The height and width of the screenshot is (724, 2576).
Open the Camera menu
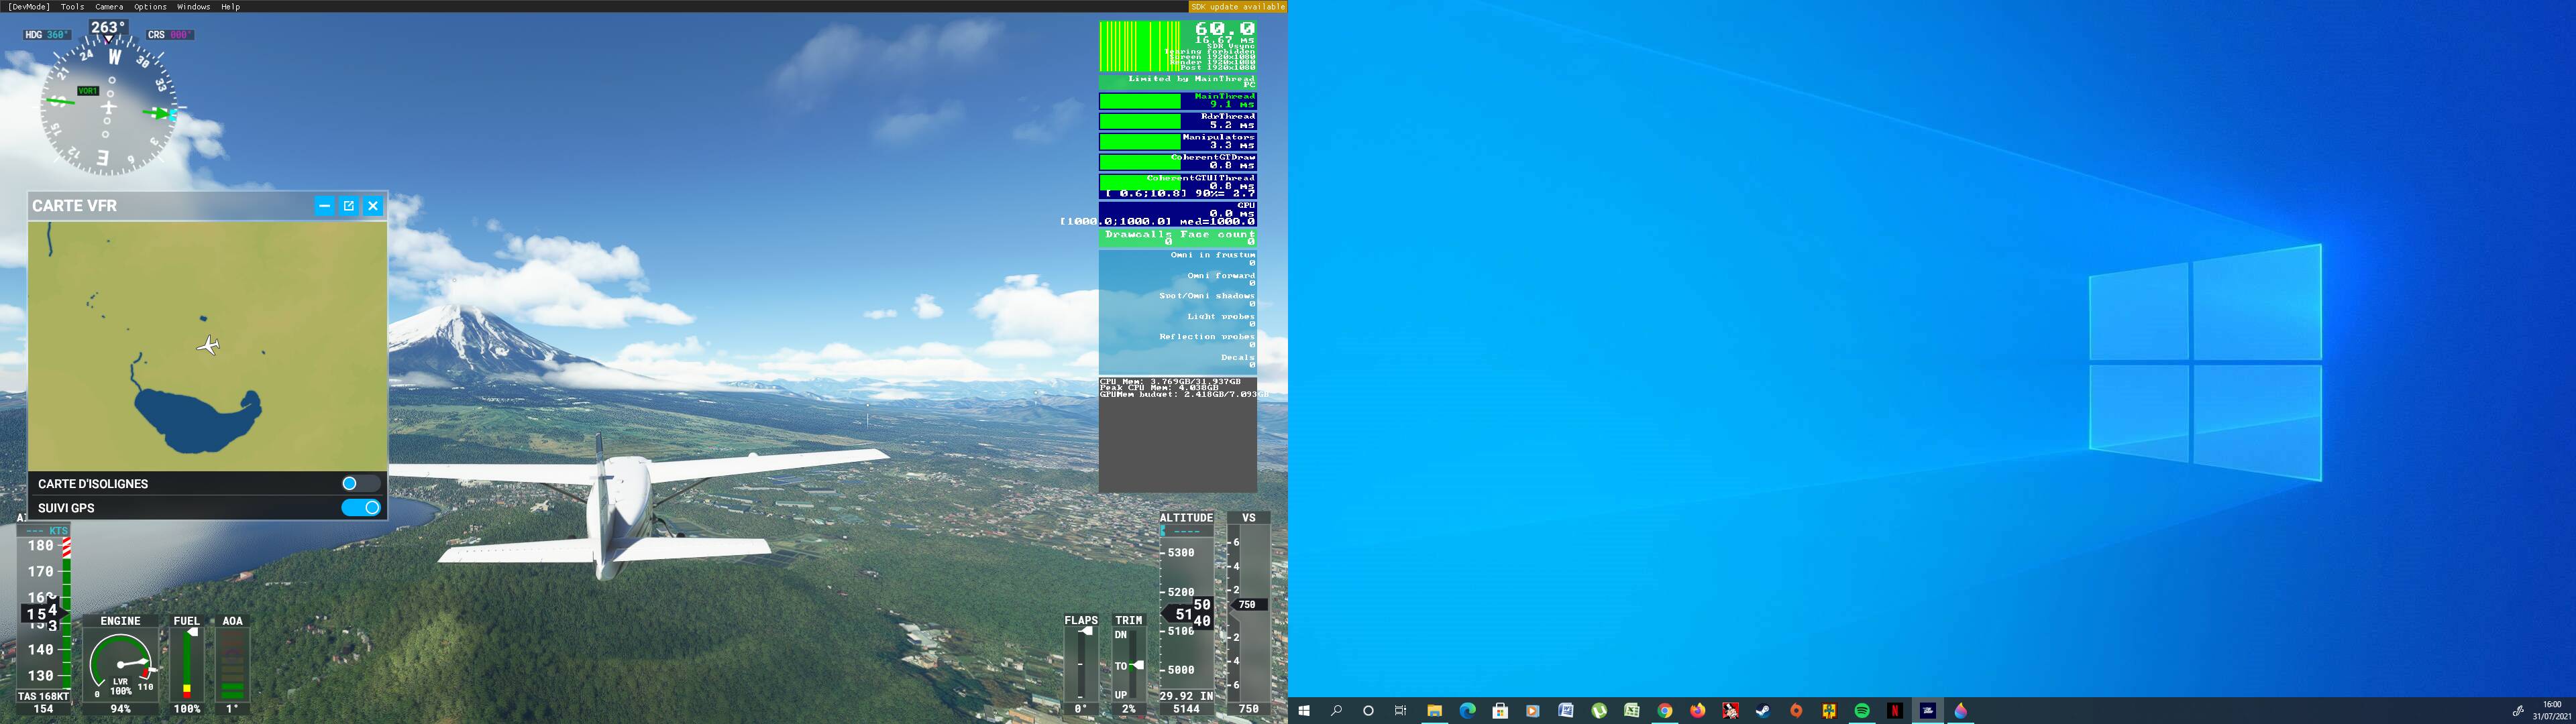click(x=108, y=6)
